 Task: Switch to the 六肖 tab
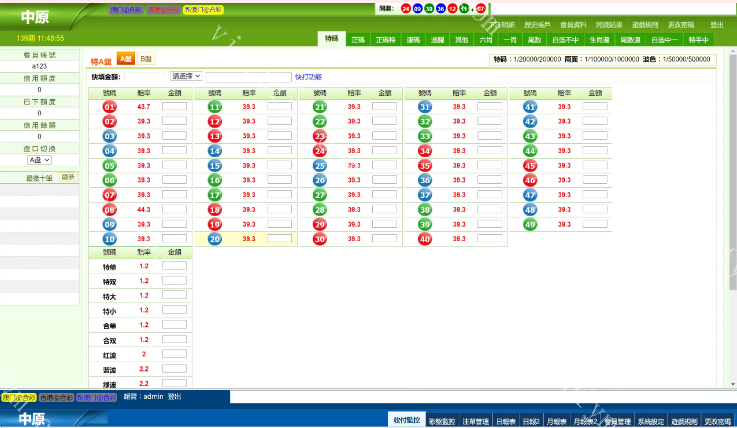coord(485,39)
